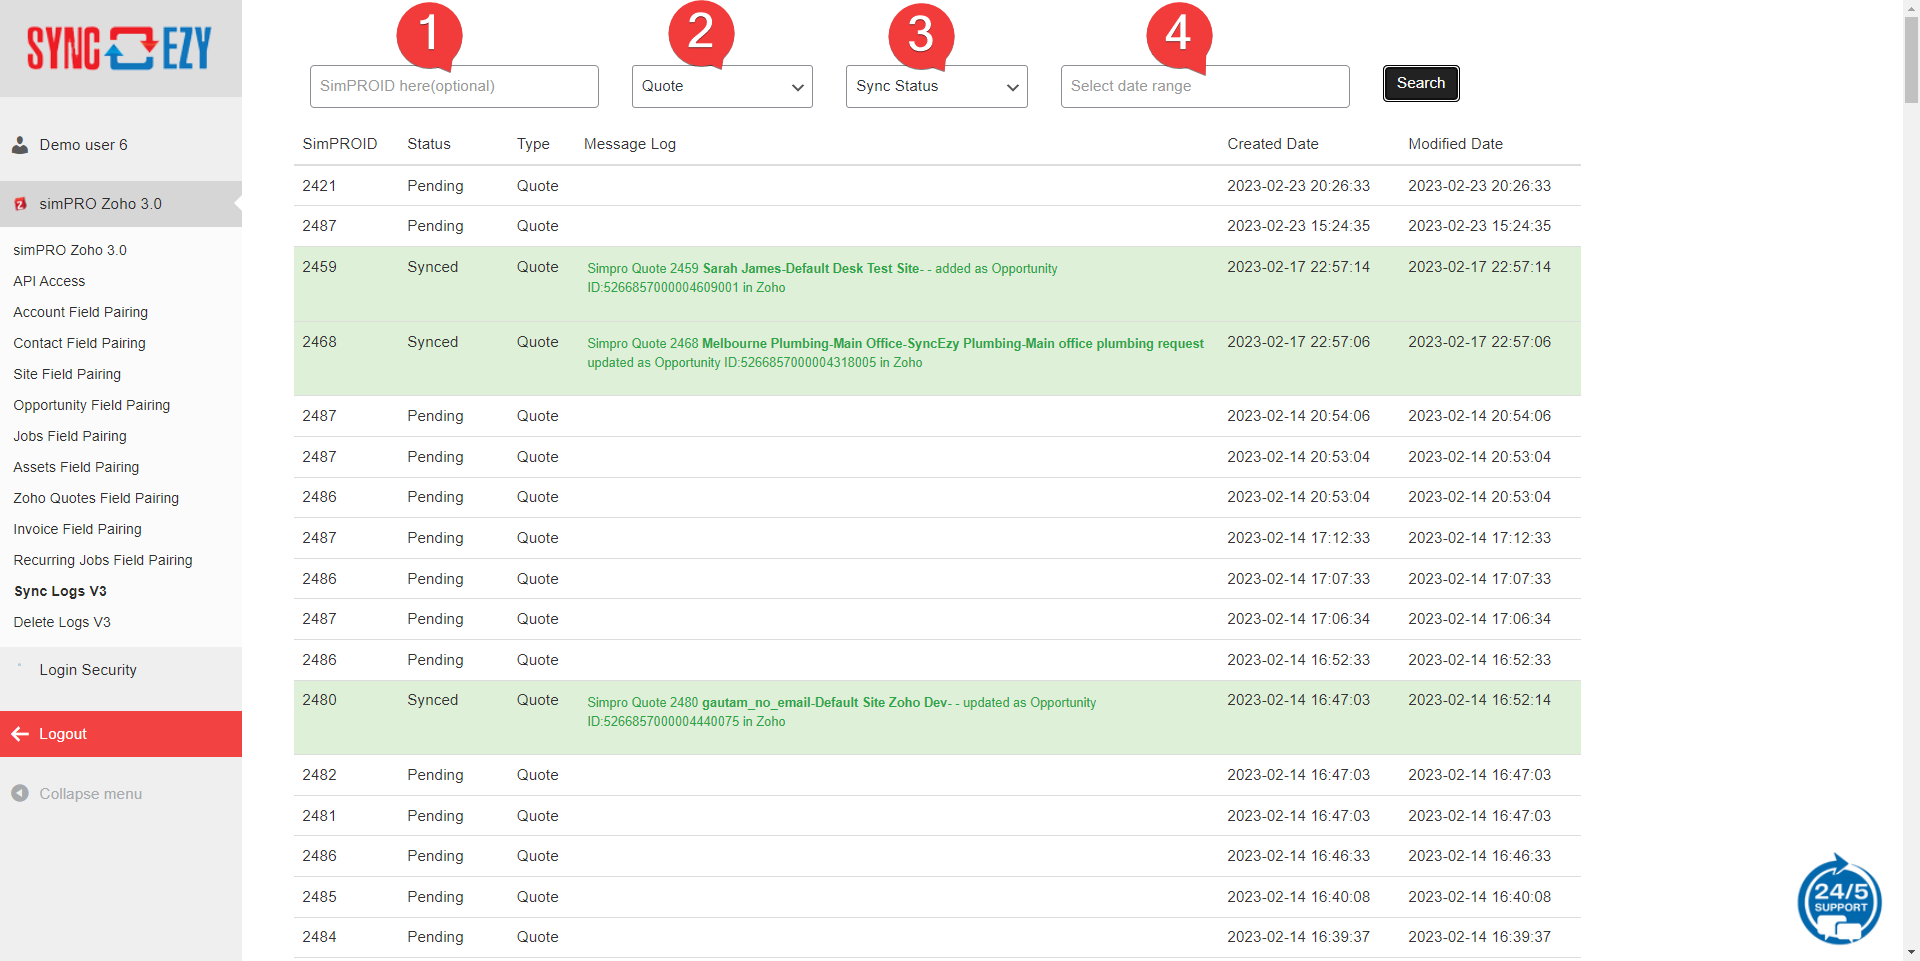This screenshot has width=1920, height=961.
Task: Click the scrollbar down arrow
Action: [x=1911, y=952]
